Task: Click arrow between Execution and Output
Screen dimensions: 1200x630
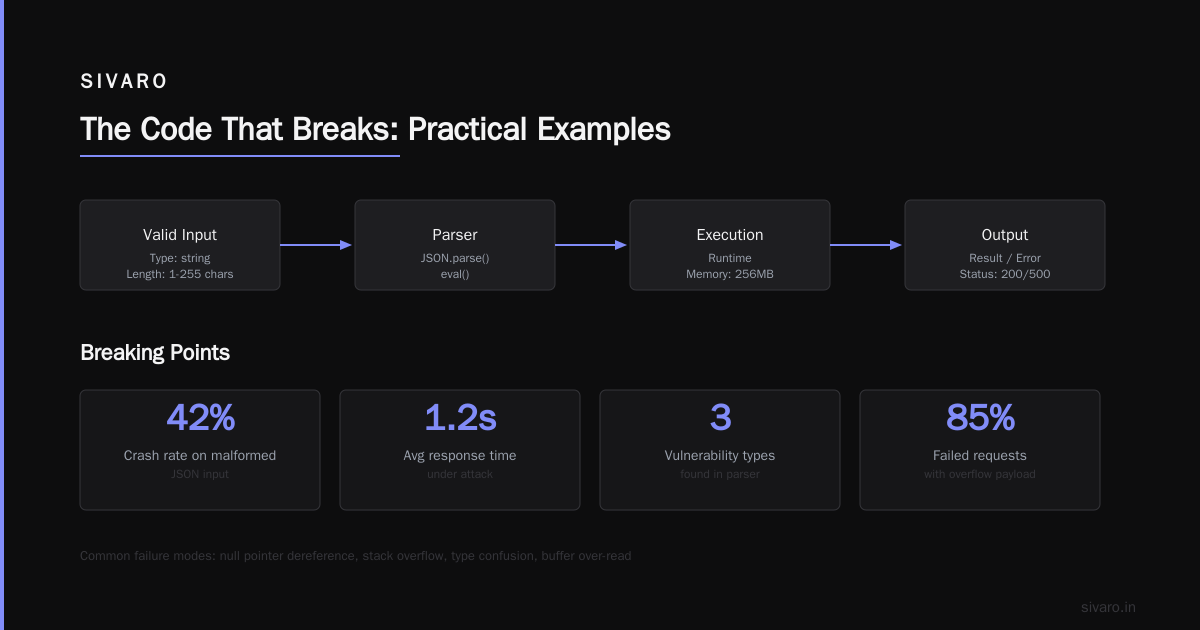Action: click(867, 245)
